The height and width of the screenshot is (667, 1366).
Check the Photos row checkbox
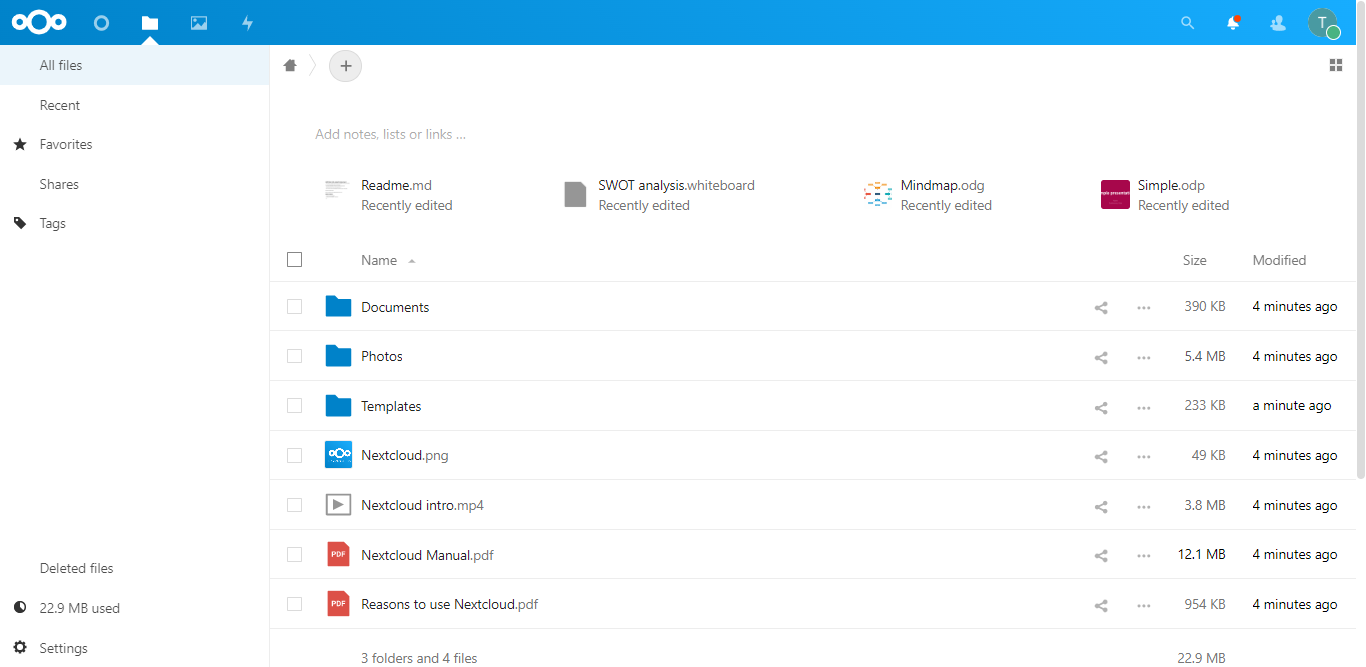point(294,356)
